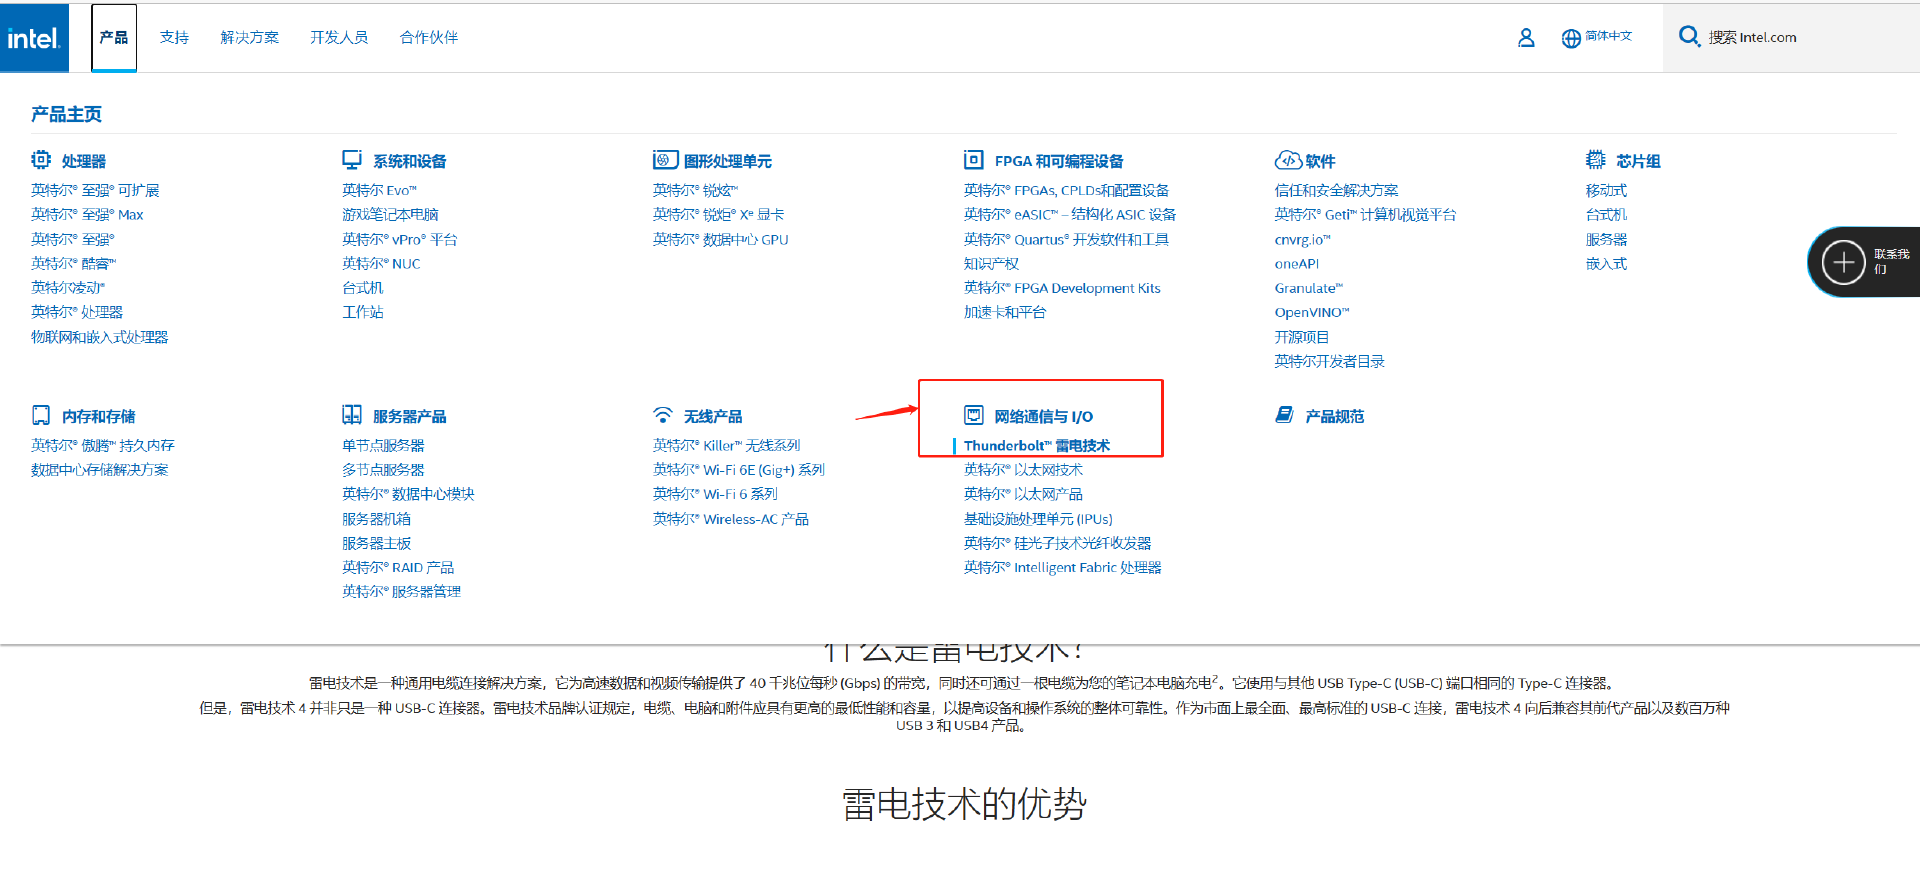Screen dimensions: 1920x880
Task: Open Thunderbolt 雷电技术 link
Action: coord(1037,445)
